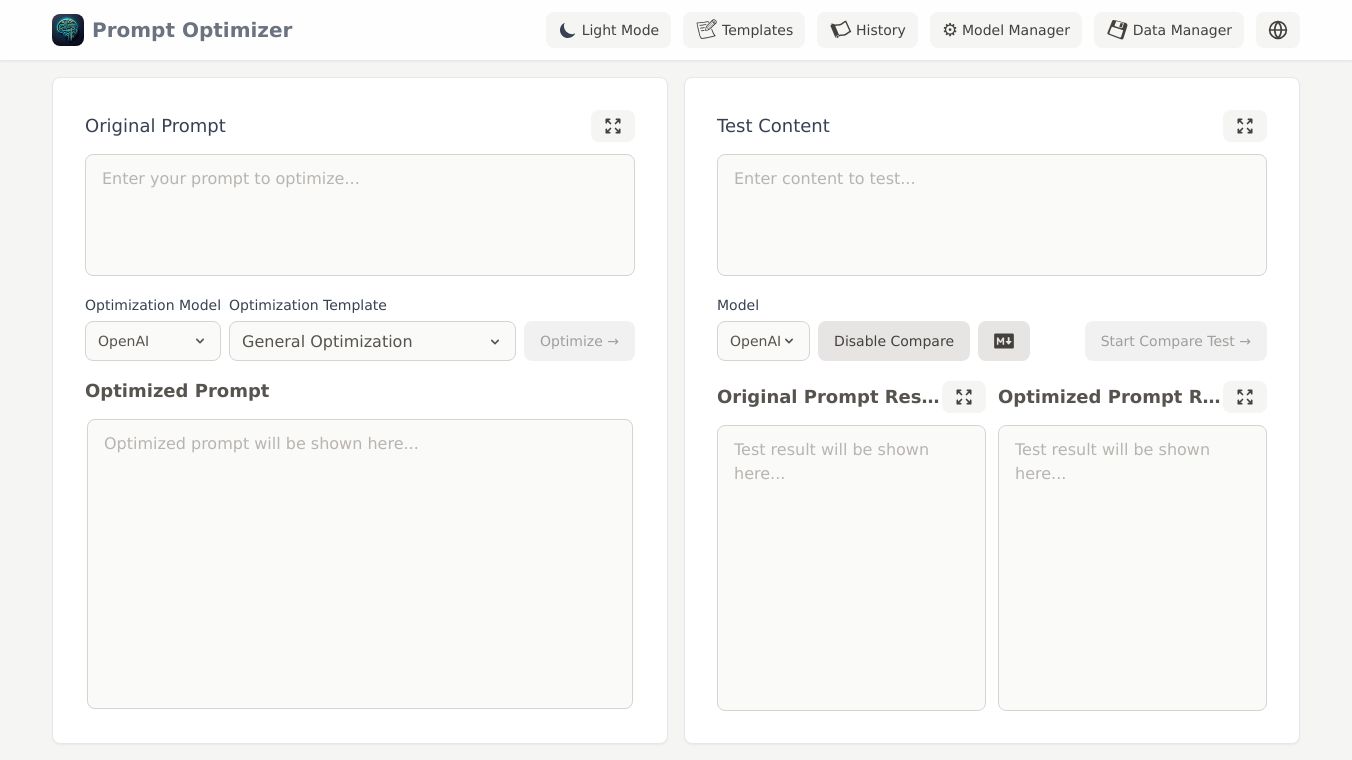Click the Optimize button

tap(579, 341)
